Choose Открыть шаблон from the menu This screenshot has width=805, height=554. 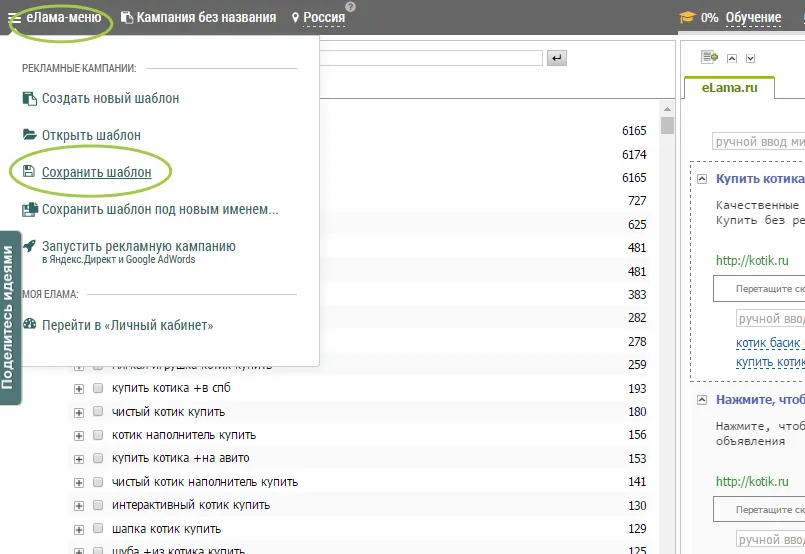tap(91, 135)
